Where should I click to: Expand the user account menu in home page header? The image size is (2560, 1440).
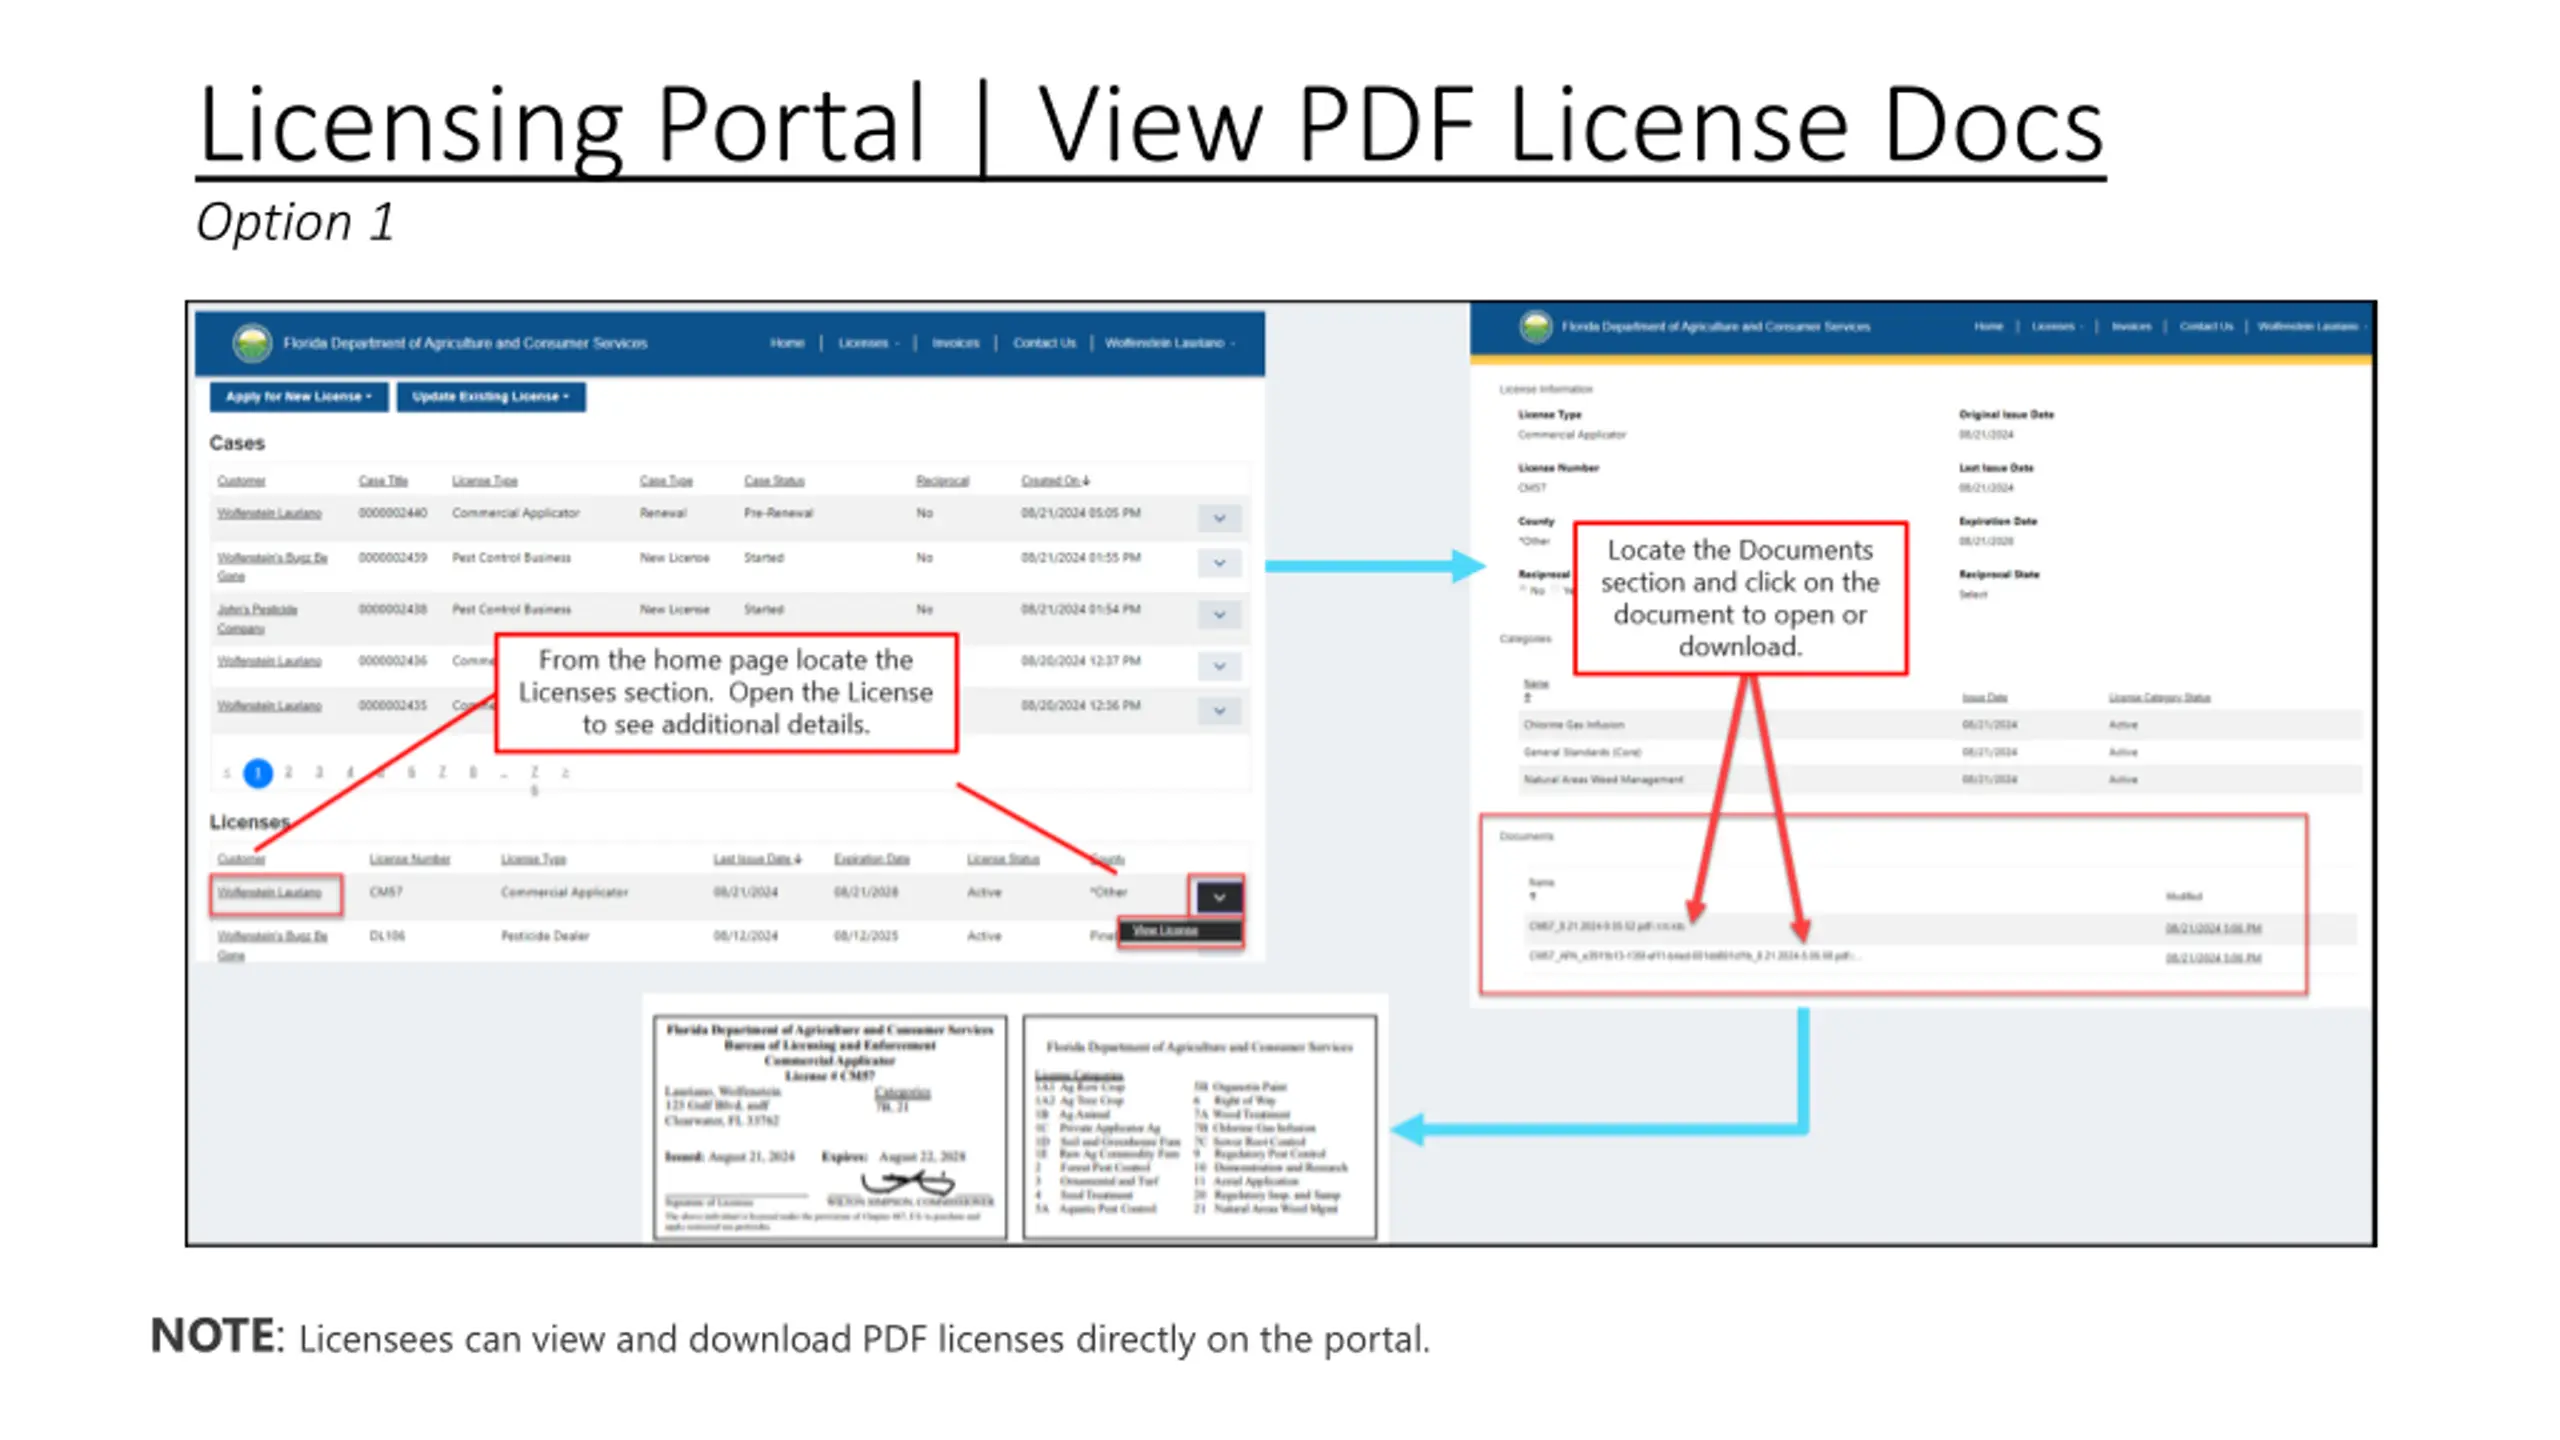(x=1169, y=343)
